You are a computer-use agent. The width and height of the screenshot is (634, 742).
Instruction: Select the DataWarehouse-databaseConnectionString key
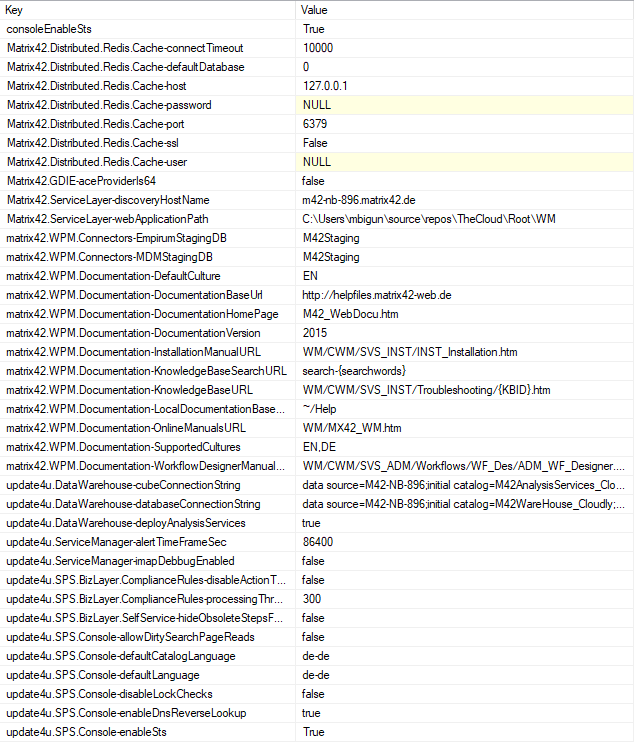(148, 504)
